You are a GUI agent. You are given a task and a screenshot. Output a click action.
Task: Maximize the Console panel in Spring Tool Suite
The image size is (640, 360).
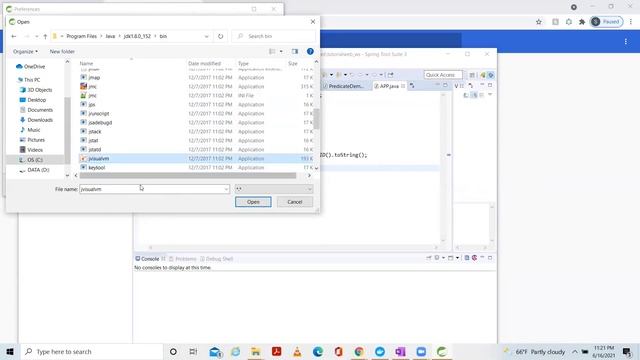point(490,258)
